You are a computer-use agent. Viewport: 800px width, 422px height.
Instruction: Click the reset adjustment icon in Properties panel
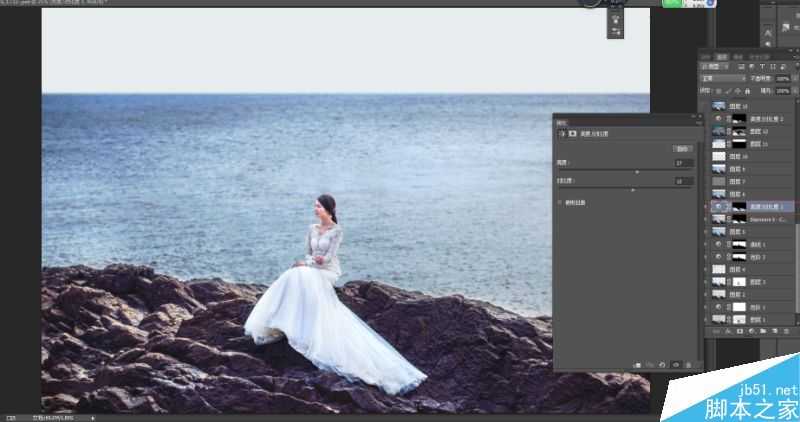point(662,365)
